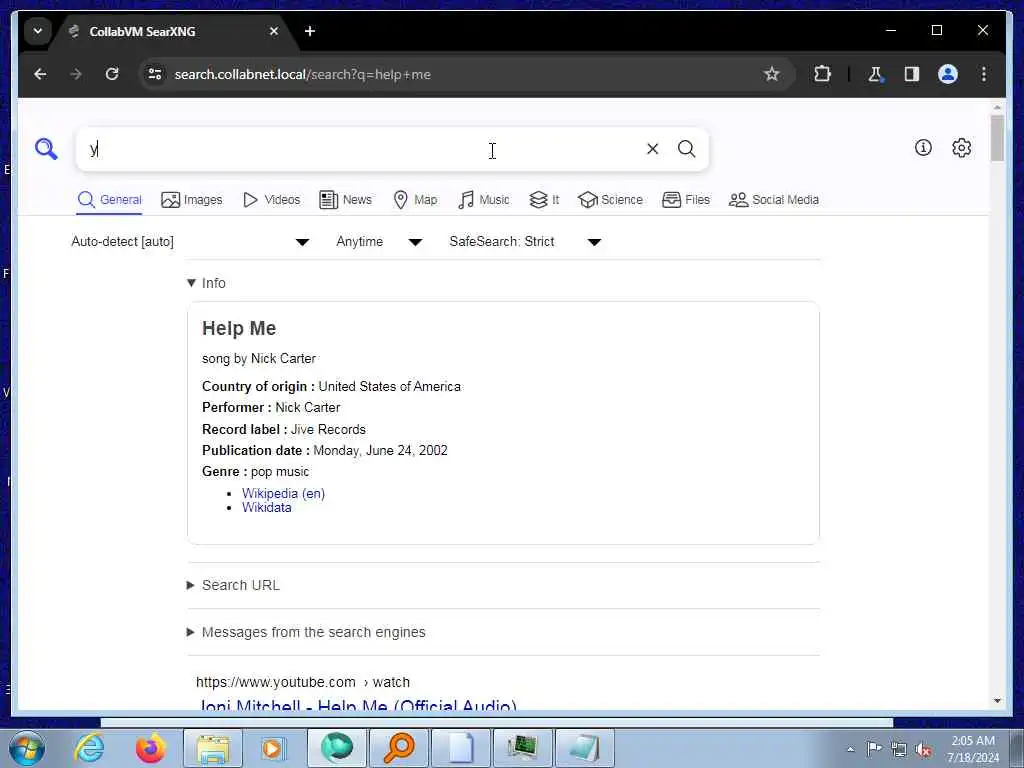
Task: Show hidden tray icons arrow
Action: (x=850, y=750)
